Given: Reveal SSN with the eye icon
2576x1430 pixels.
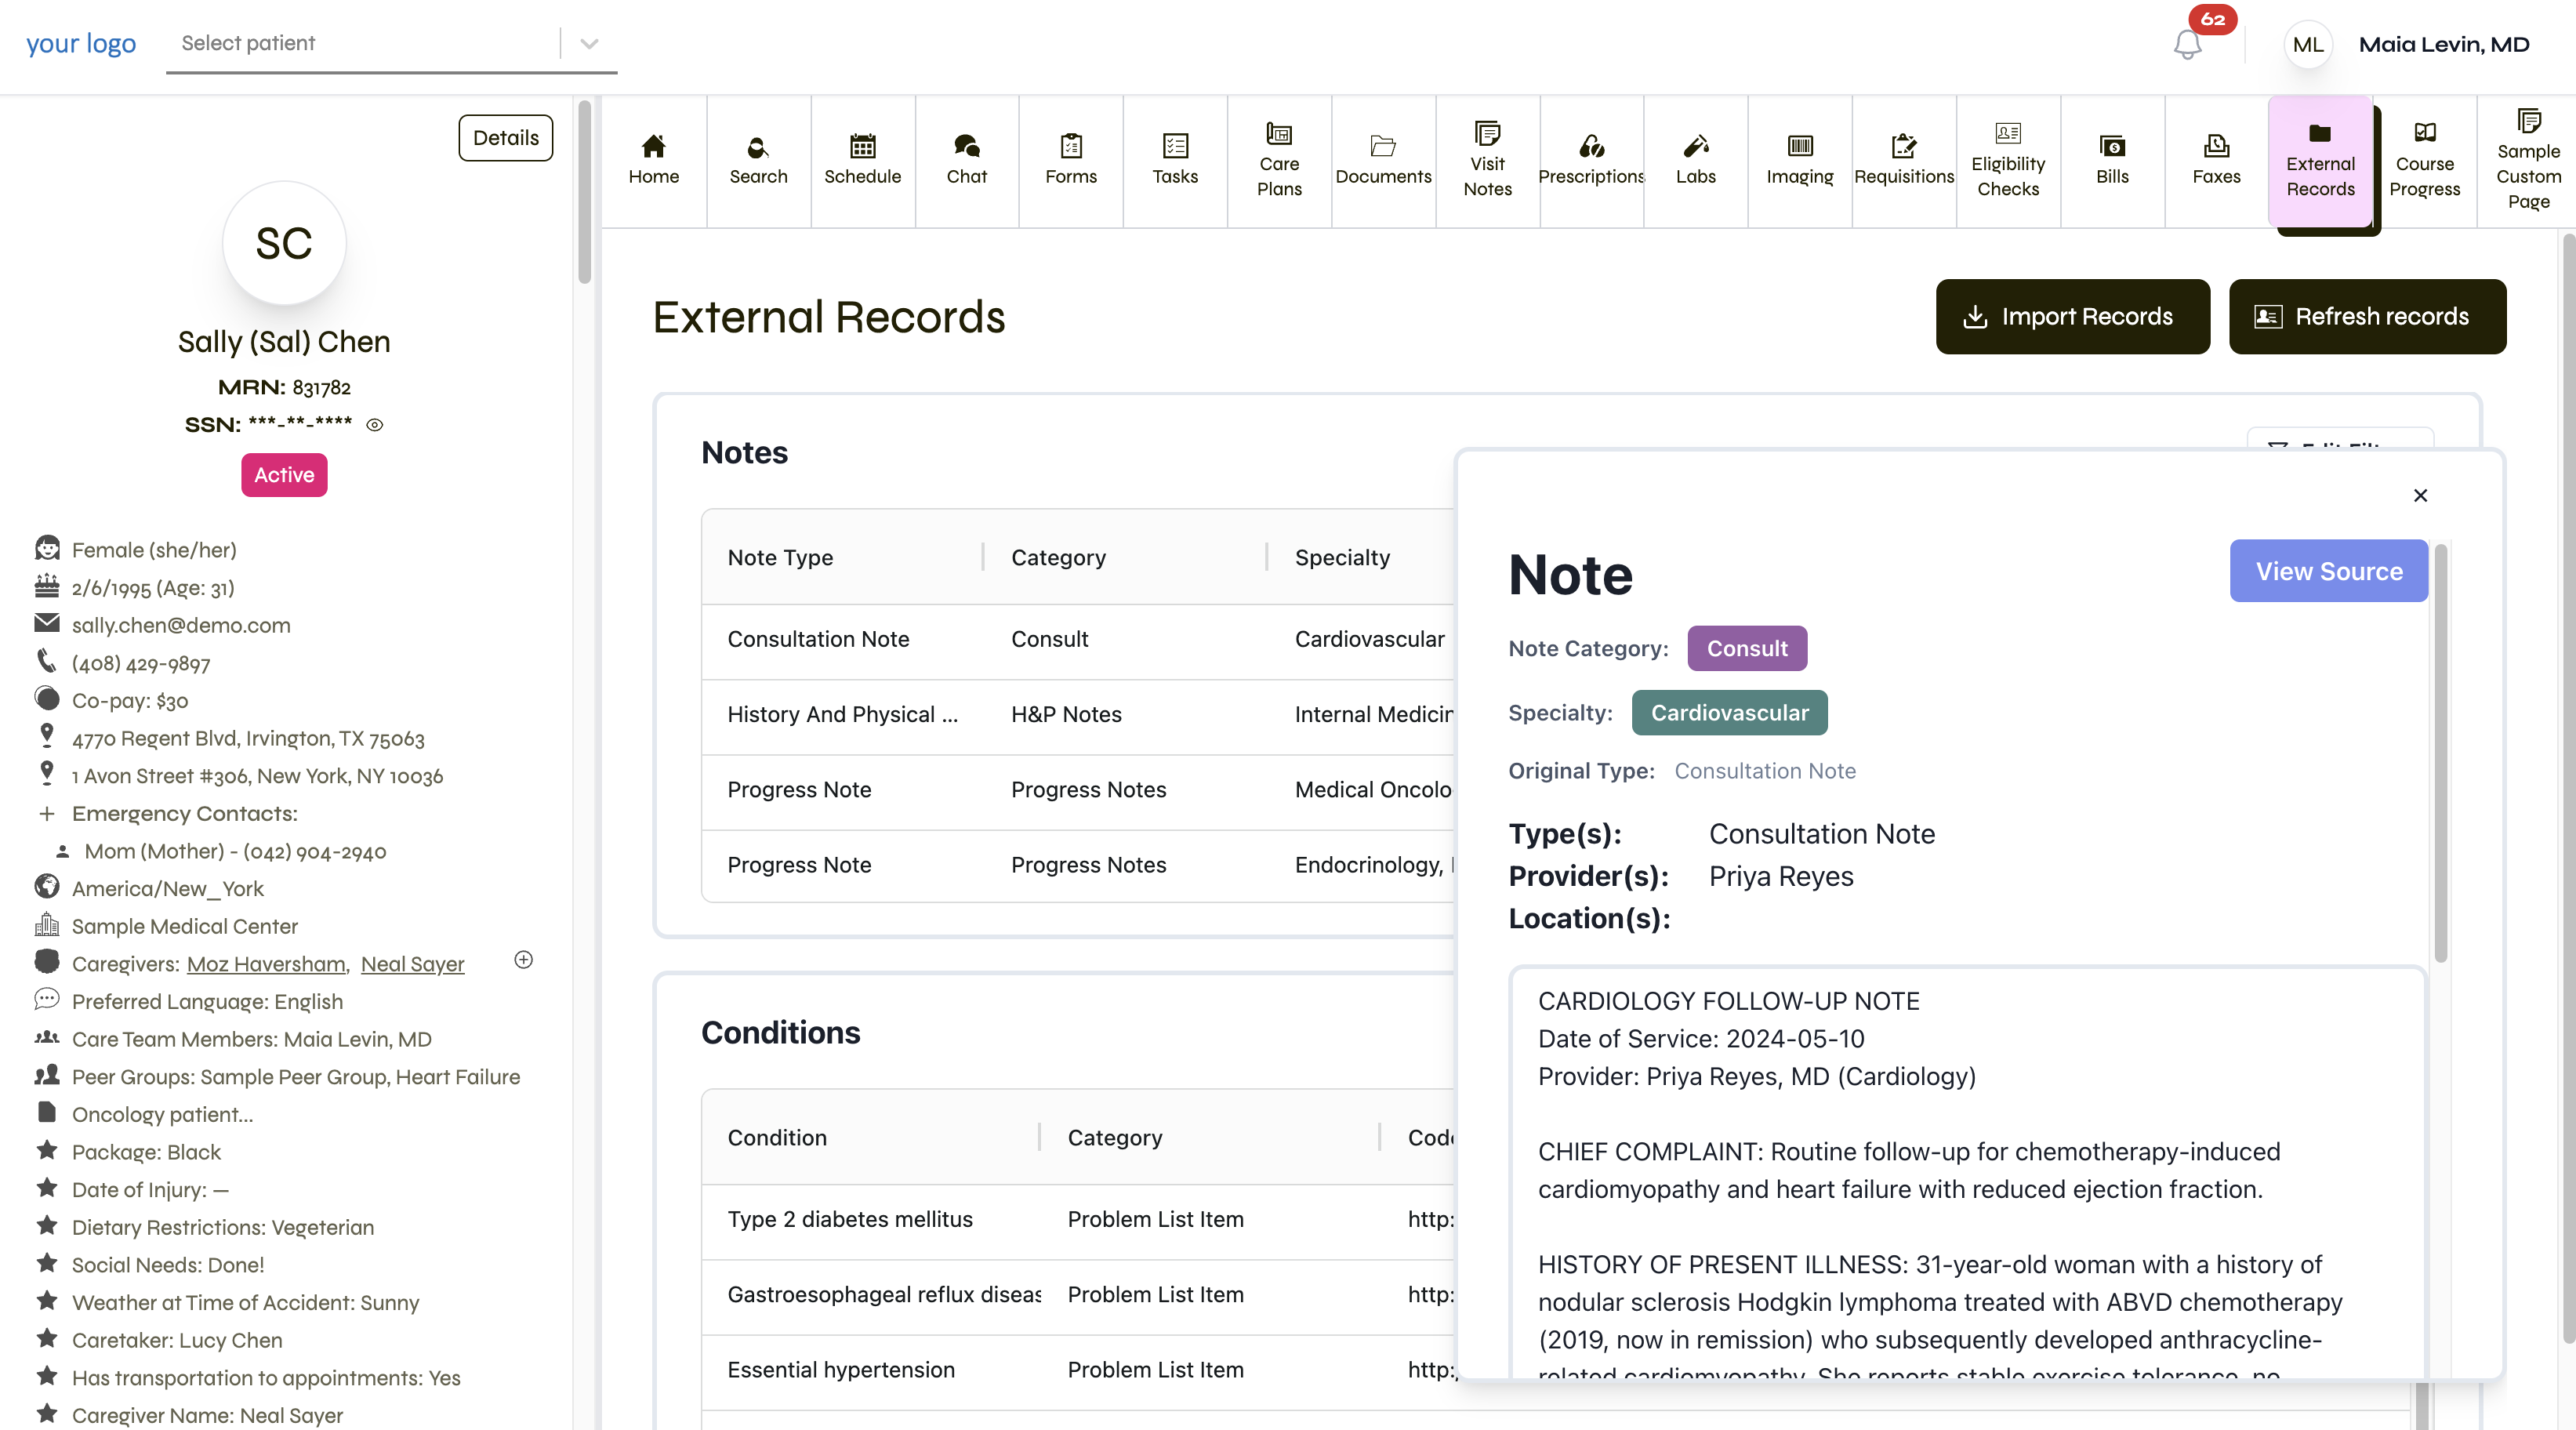Looking at the screenshot, I should pos(375,425).
